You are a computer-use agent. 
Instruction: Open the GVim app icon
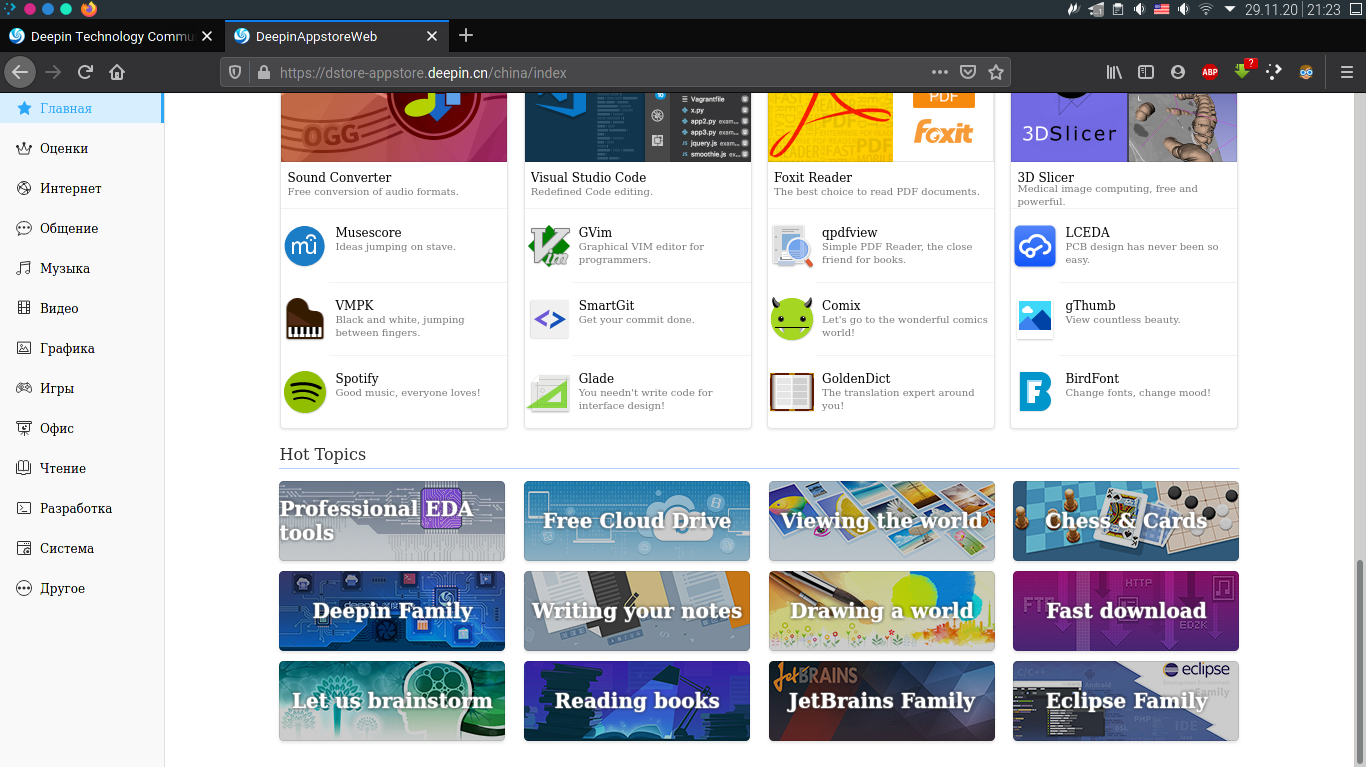(549, 246)
